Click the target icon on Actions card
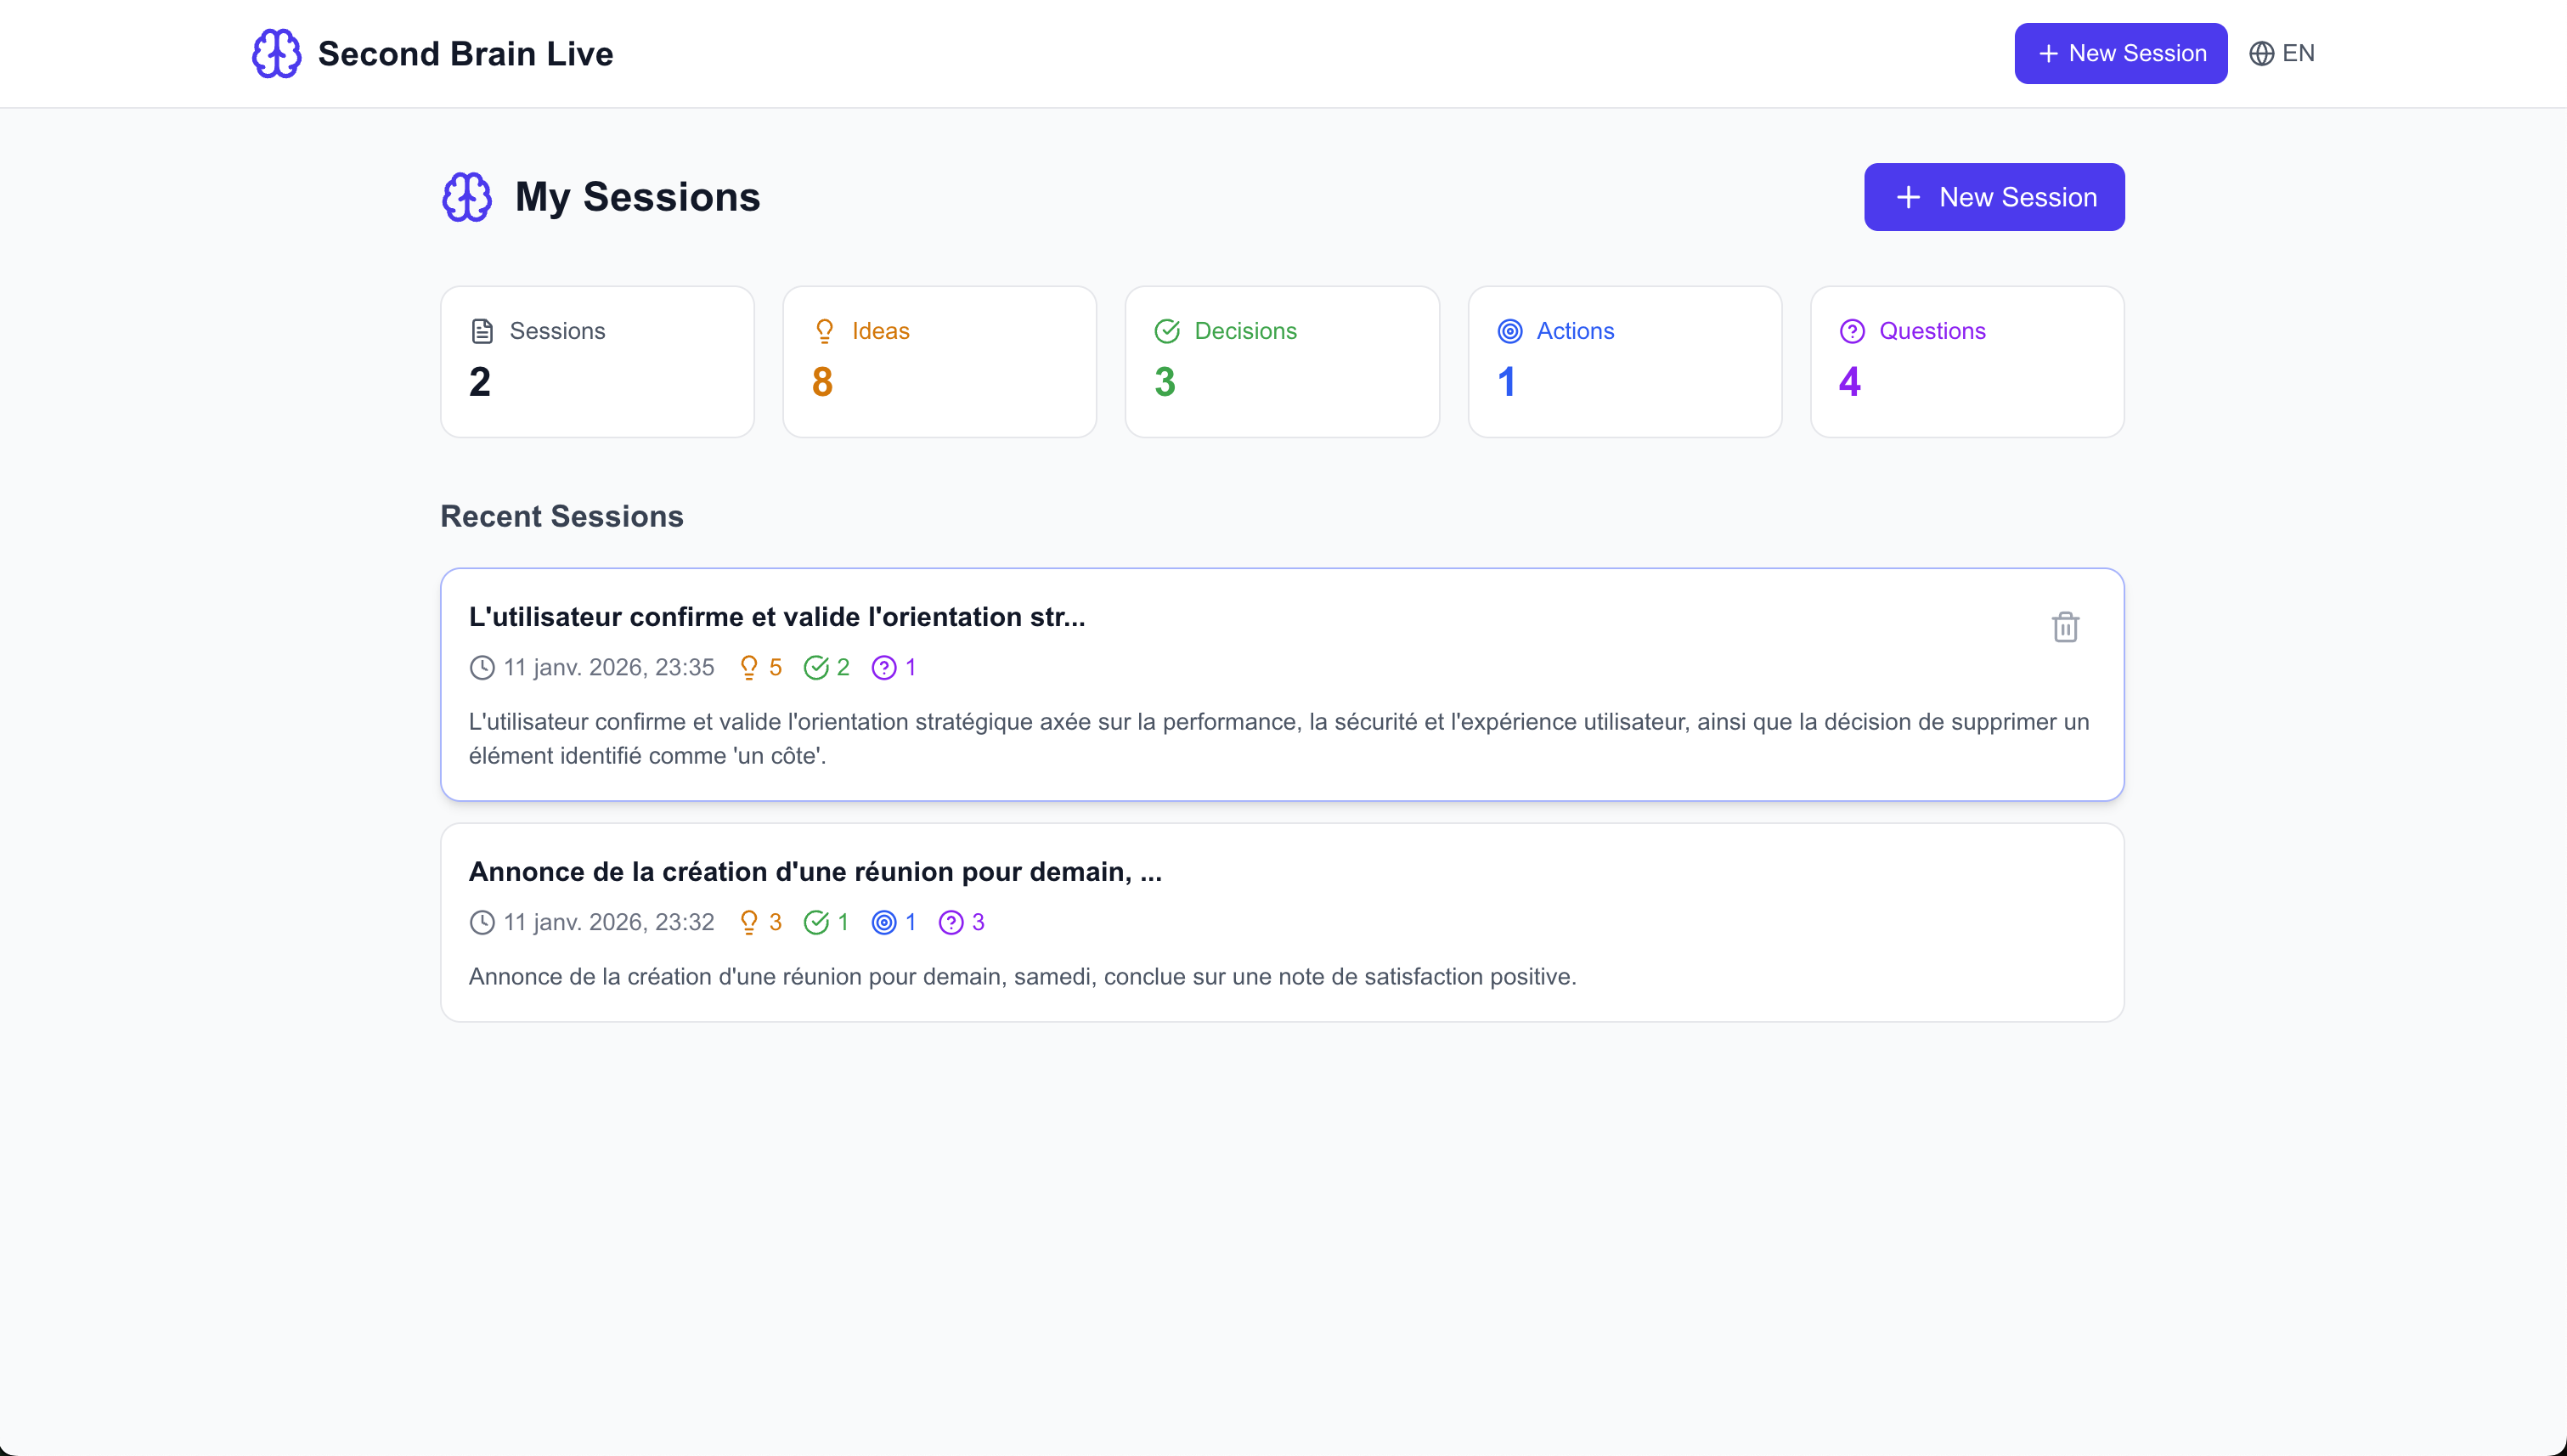Screen dimensions: 2567x1456 coord(1509,331)
